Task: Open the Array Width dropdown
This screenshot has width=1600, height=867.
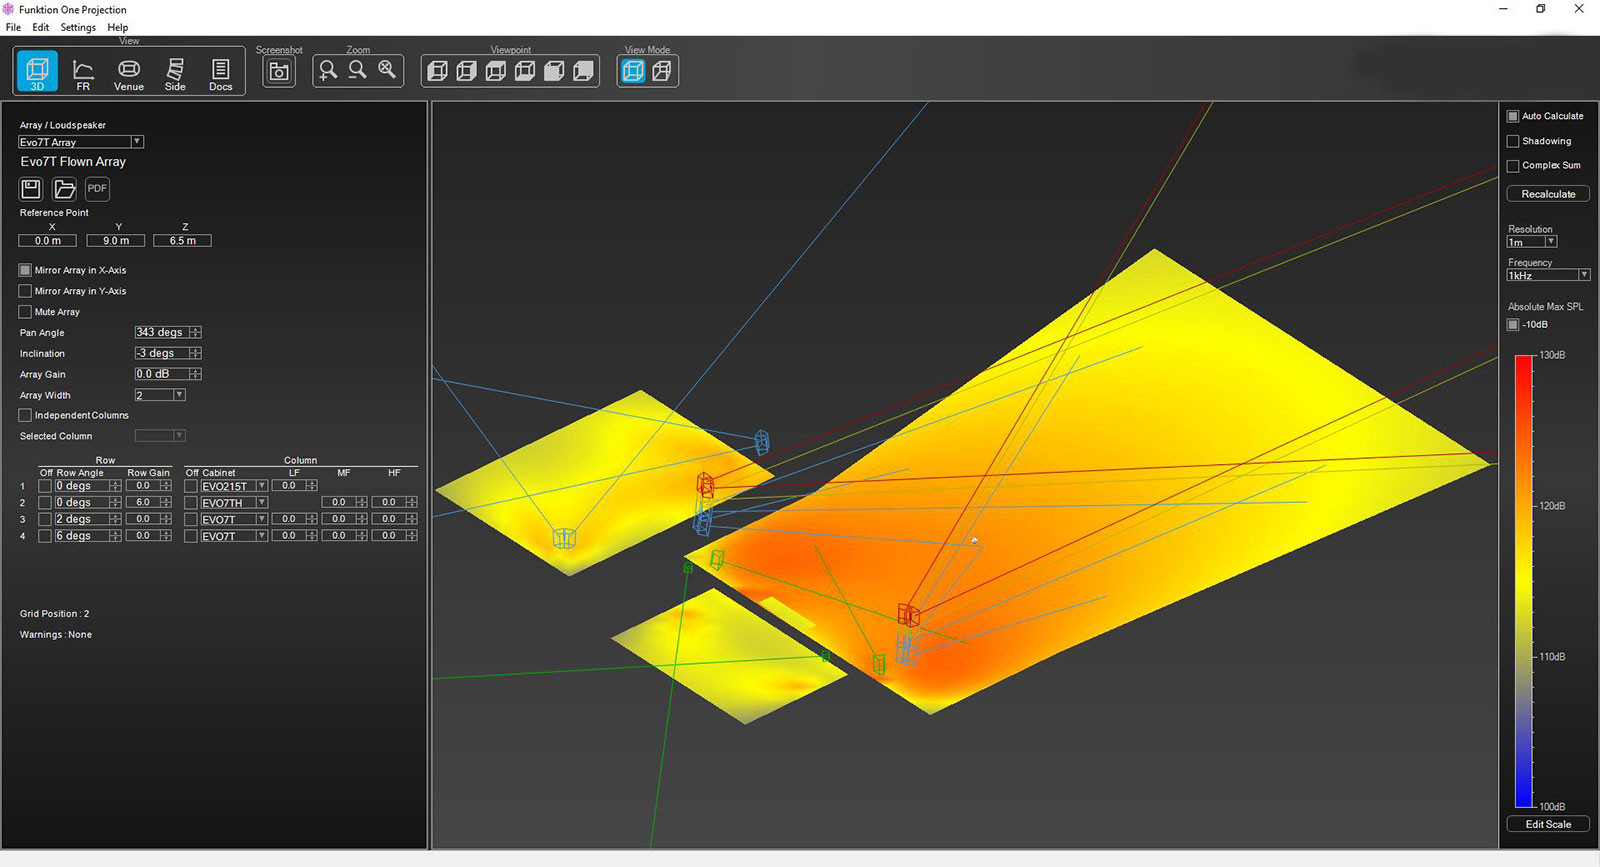Action: (x=160, y=395)
